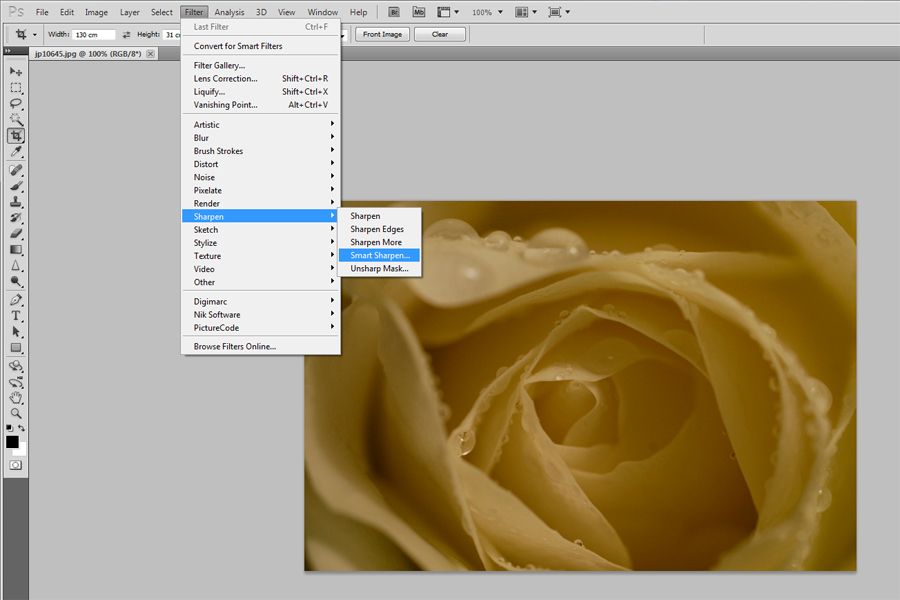Viewport: 900px width, 600px height.
Task: Select the Rectangle shape tool
Action: tap(15, 348)
